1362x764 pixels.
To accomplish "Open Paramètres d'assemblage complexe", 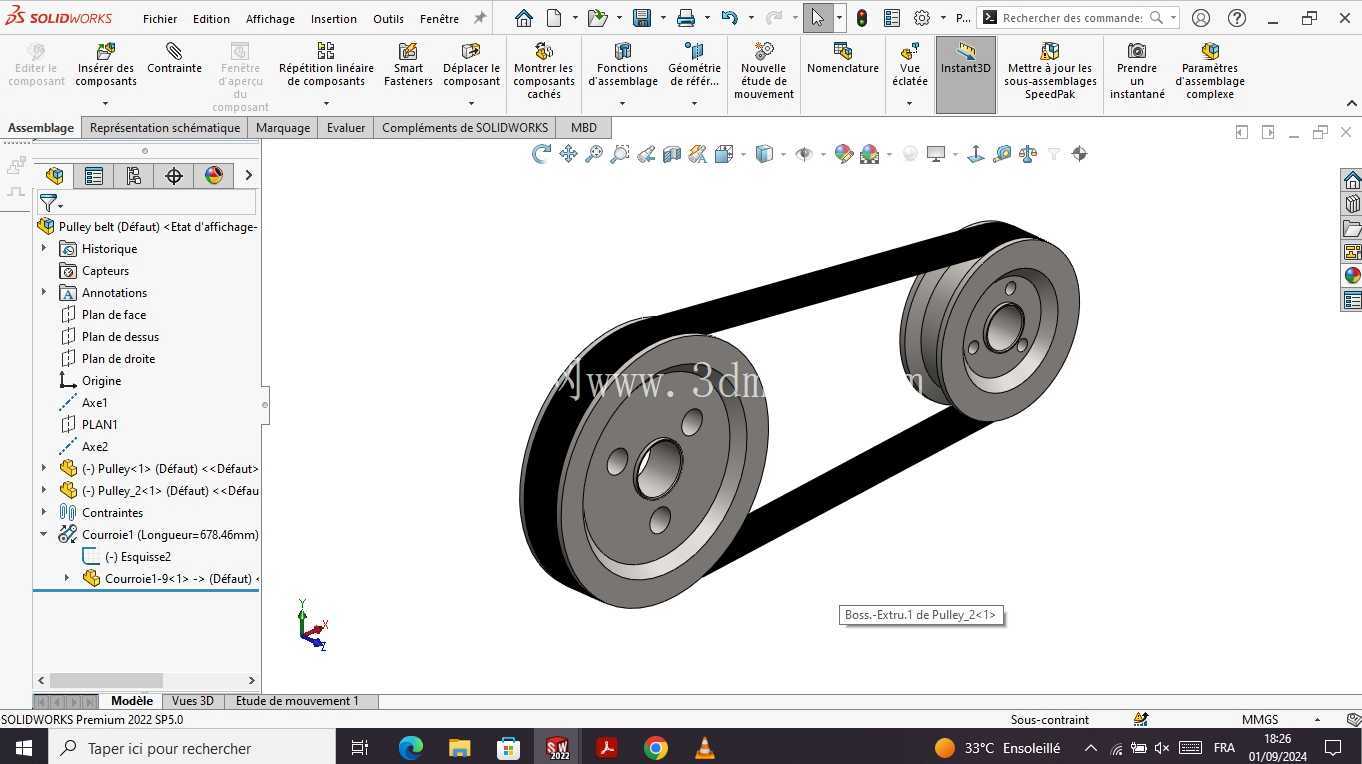I will pos(1210,71).
